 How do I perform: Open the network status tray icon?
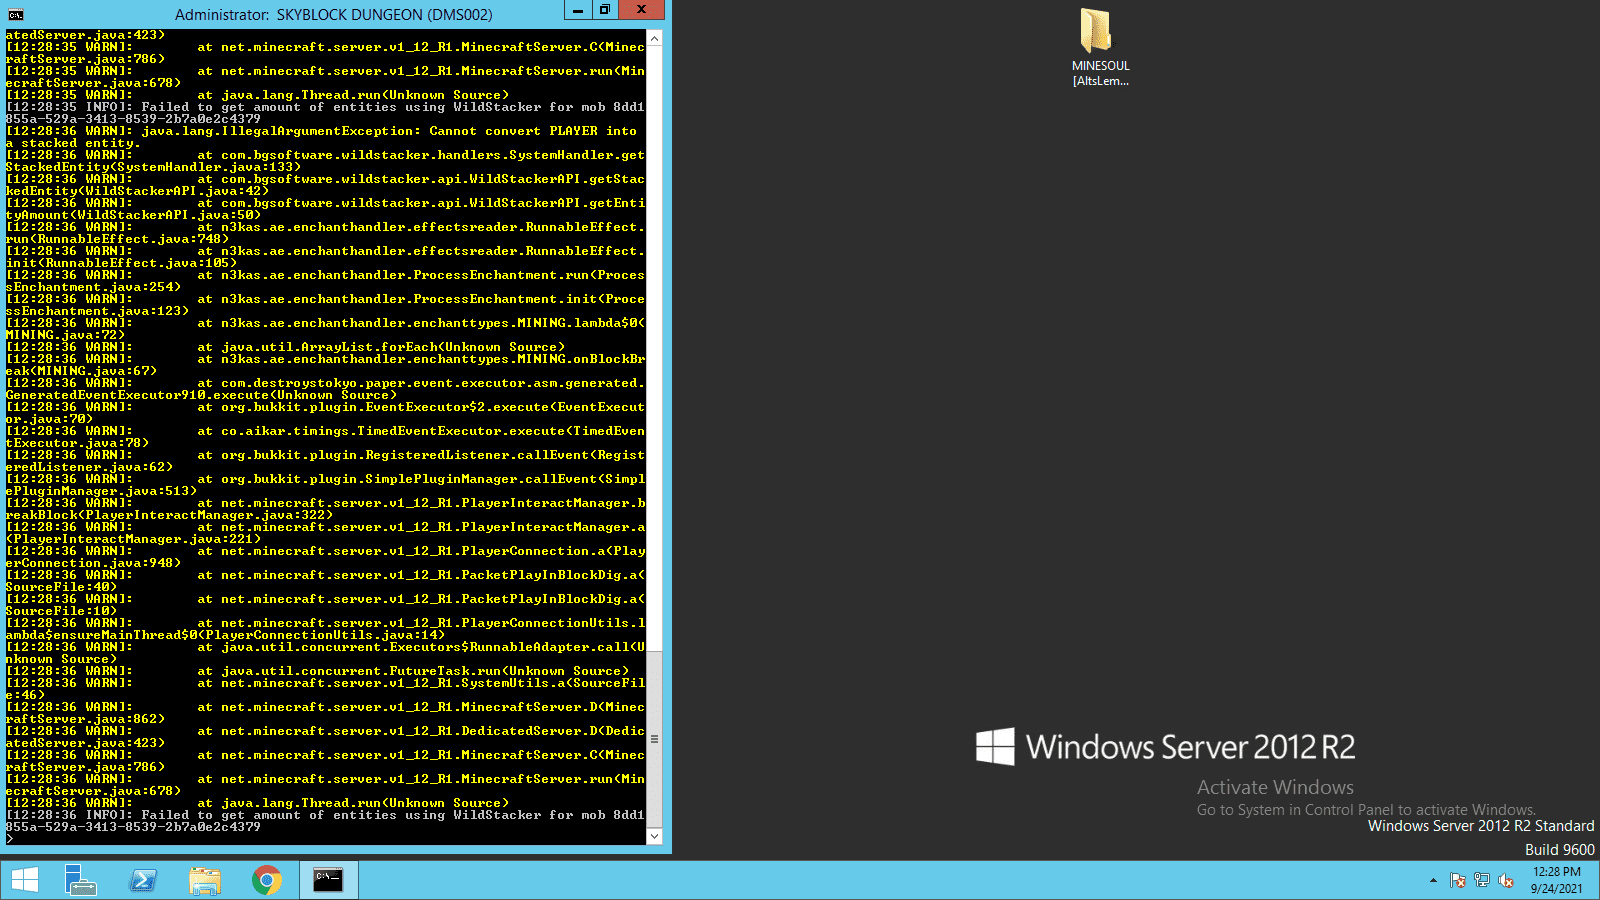1482,881
